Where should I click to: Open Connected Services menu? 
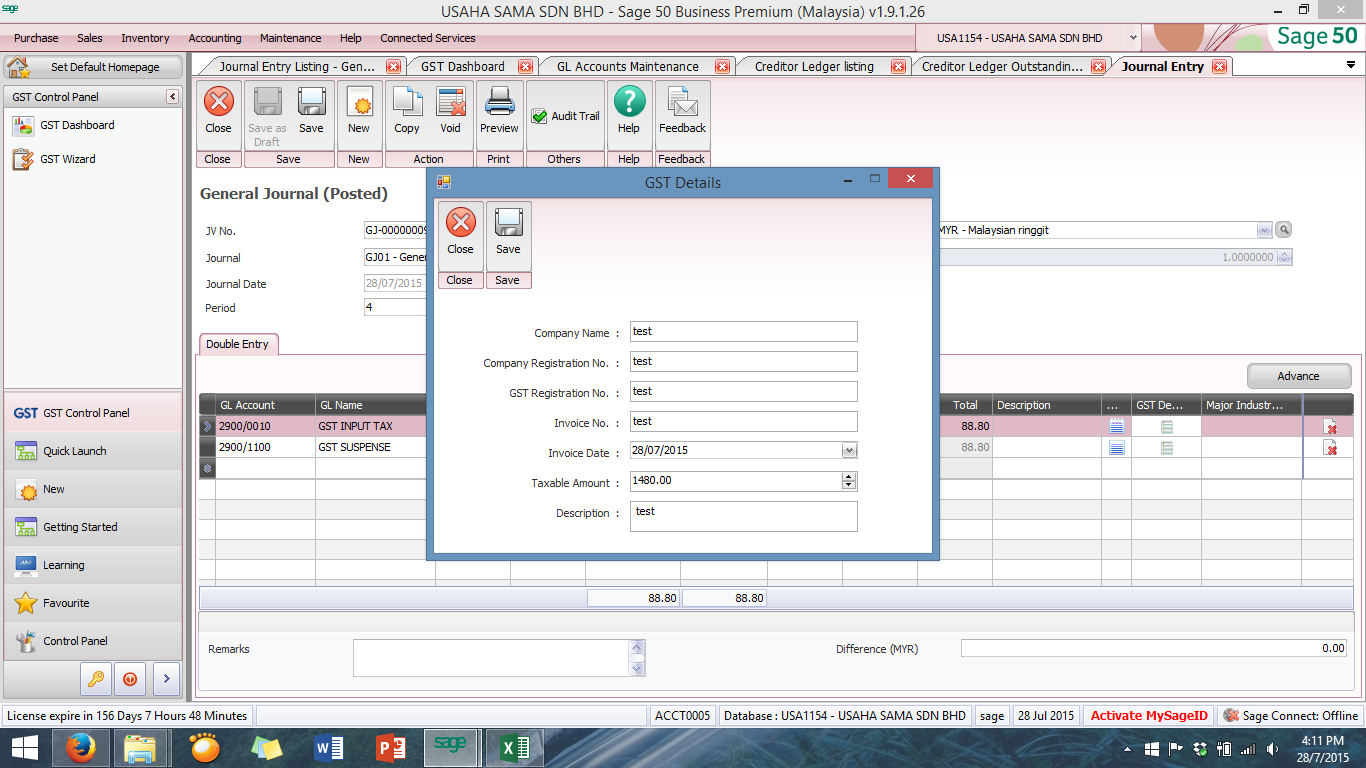(428, 38)
